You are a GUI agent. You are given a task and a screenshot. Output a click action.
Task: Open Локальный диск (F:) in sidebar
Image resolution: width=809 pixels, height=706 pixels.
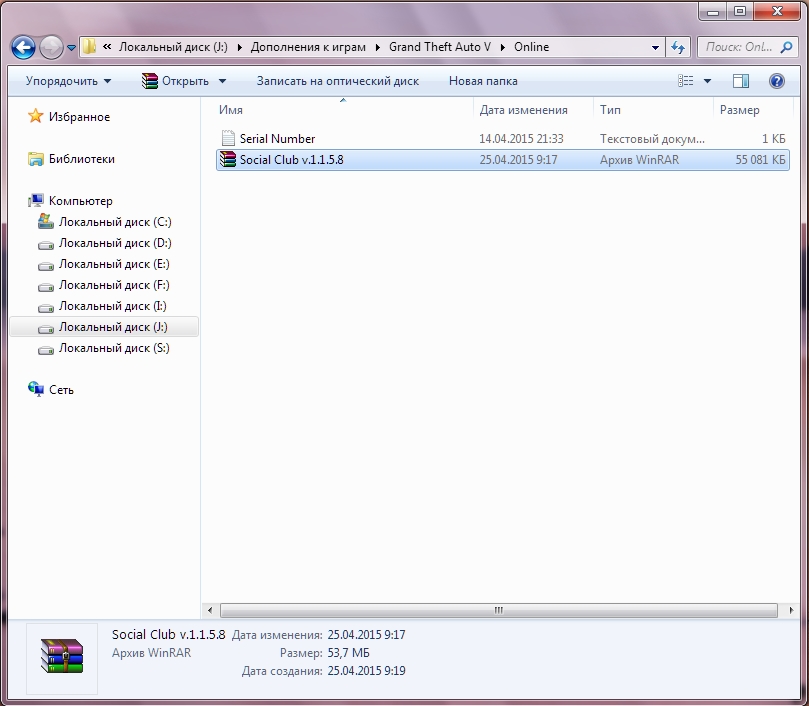pyautogui.click(x=114, y=285)
